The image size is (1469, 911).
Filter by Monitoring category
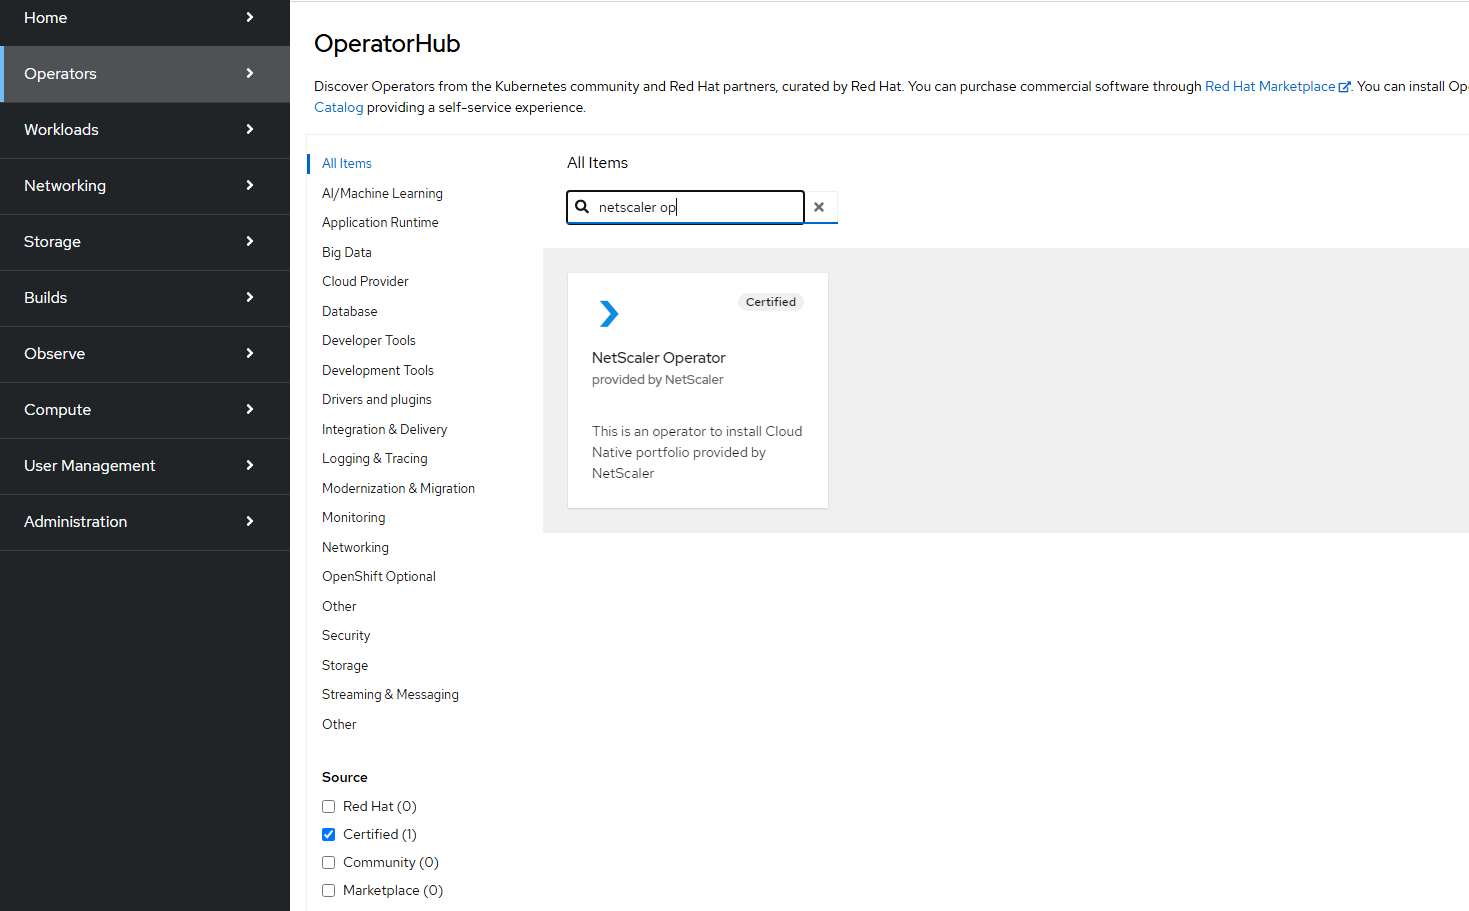(354, 517)
